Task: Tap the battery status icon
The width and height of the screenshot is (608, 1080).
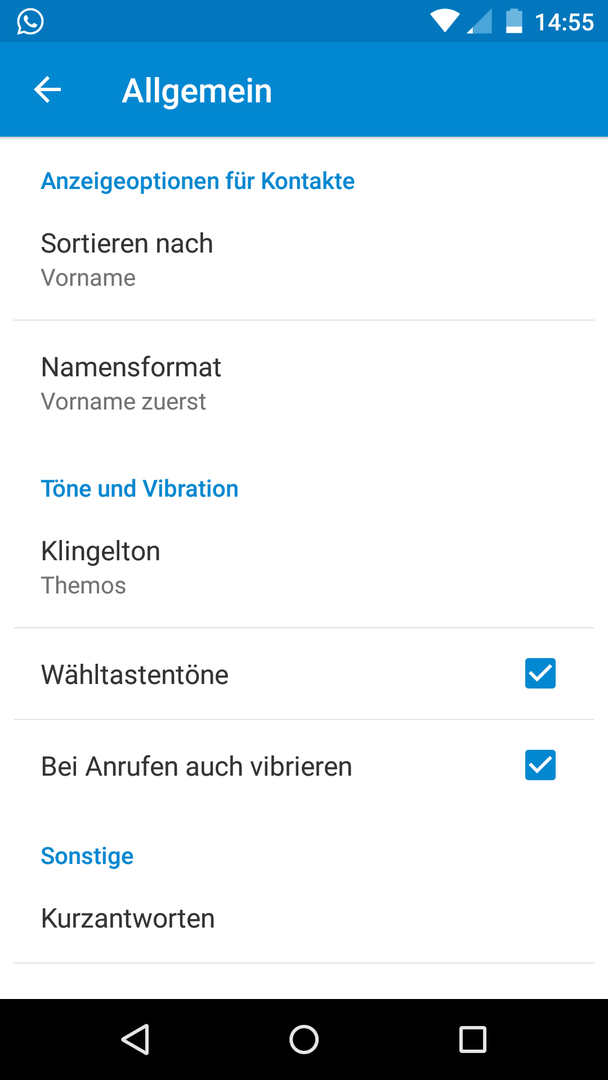Action: click(x=514, y=21)
